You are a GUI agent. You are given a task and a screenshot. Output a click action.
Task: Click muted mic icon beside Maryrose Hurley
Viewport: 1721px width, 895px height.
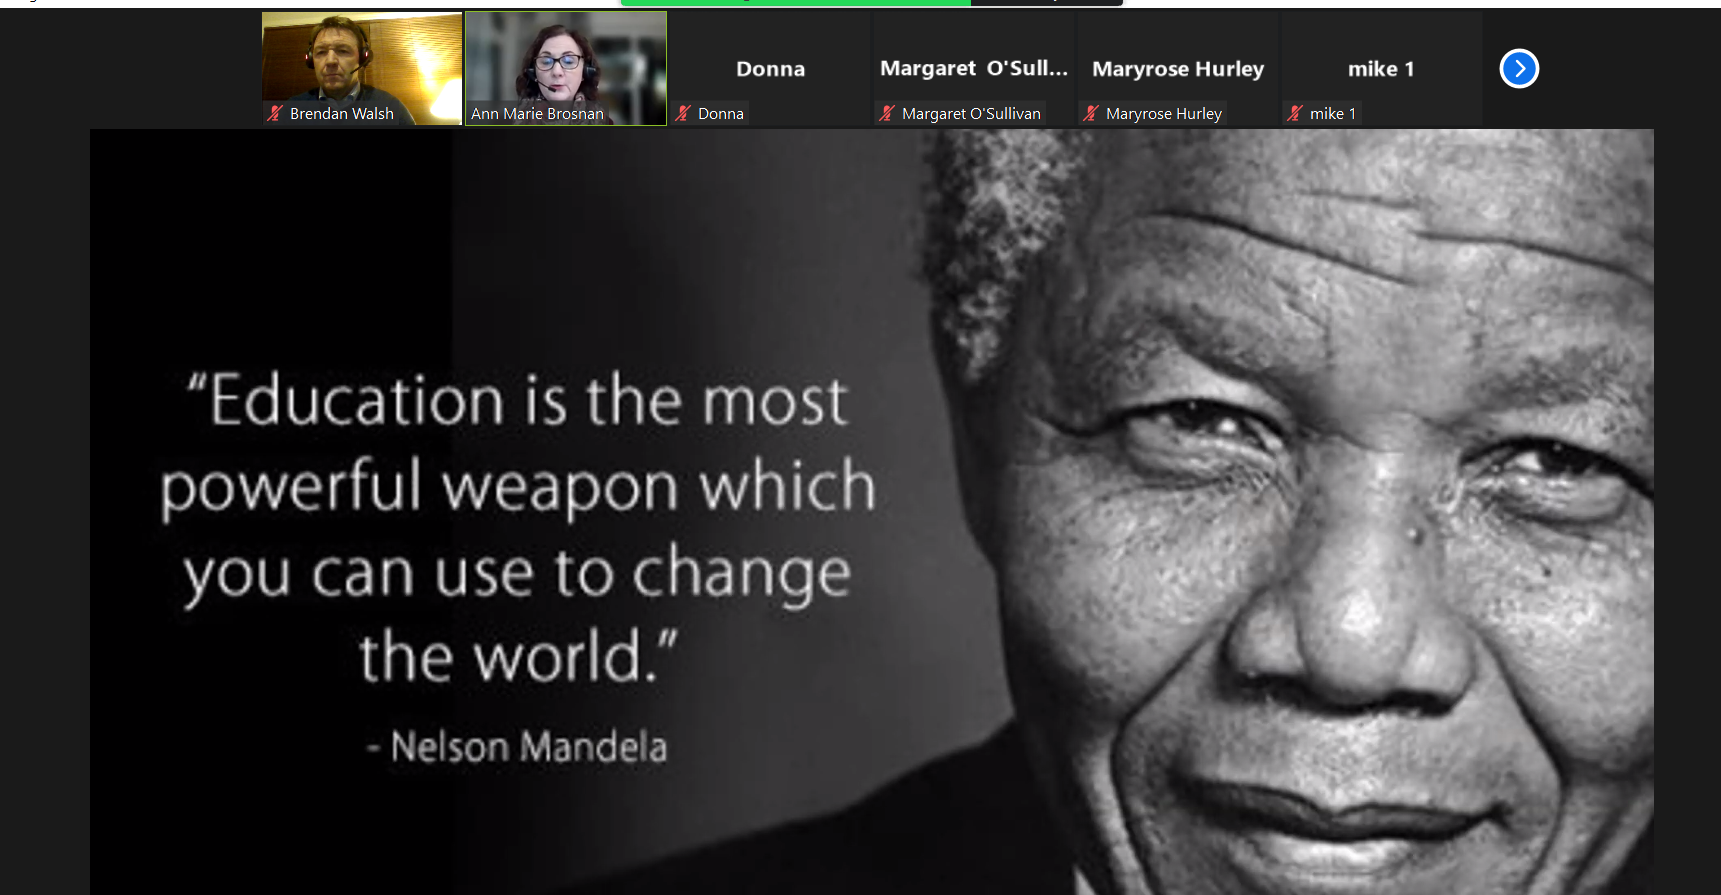tap(1091, 114)
